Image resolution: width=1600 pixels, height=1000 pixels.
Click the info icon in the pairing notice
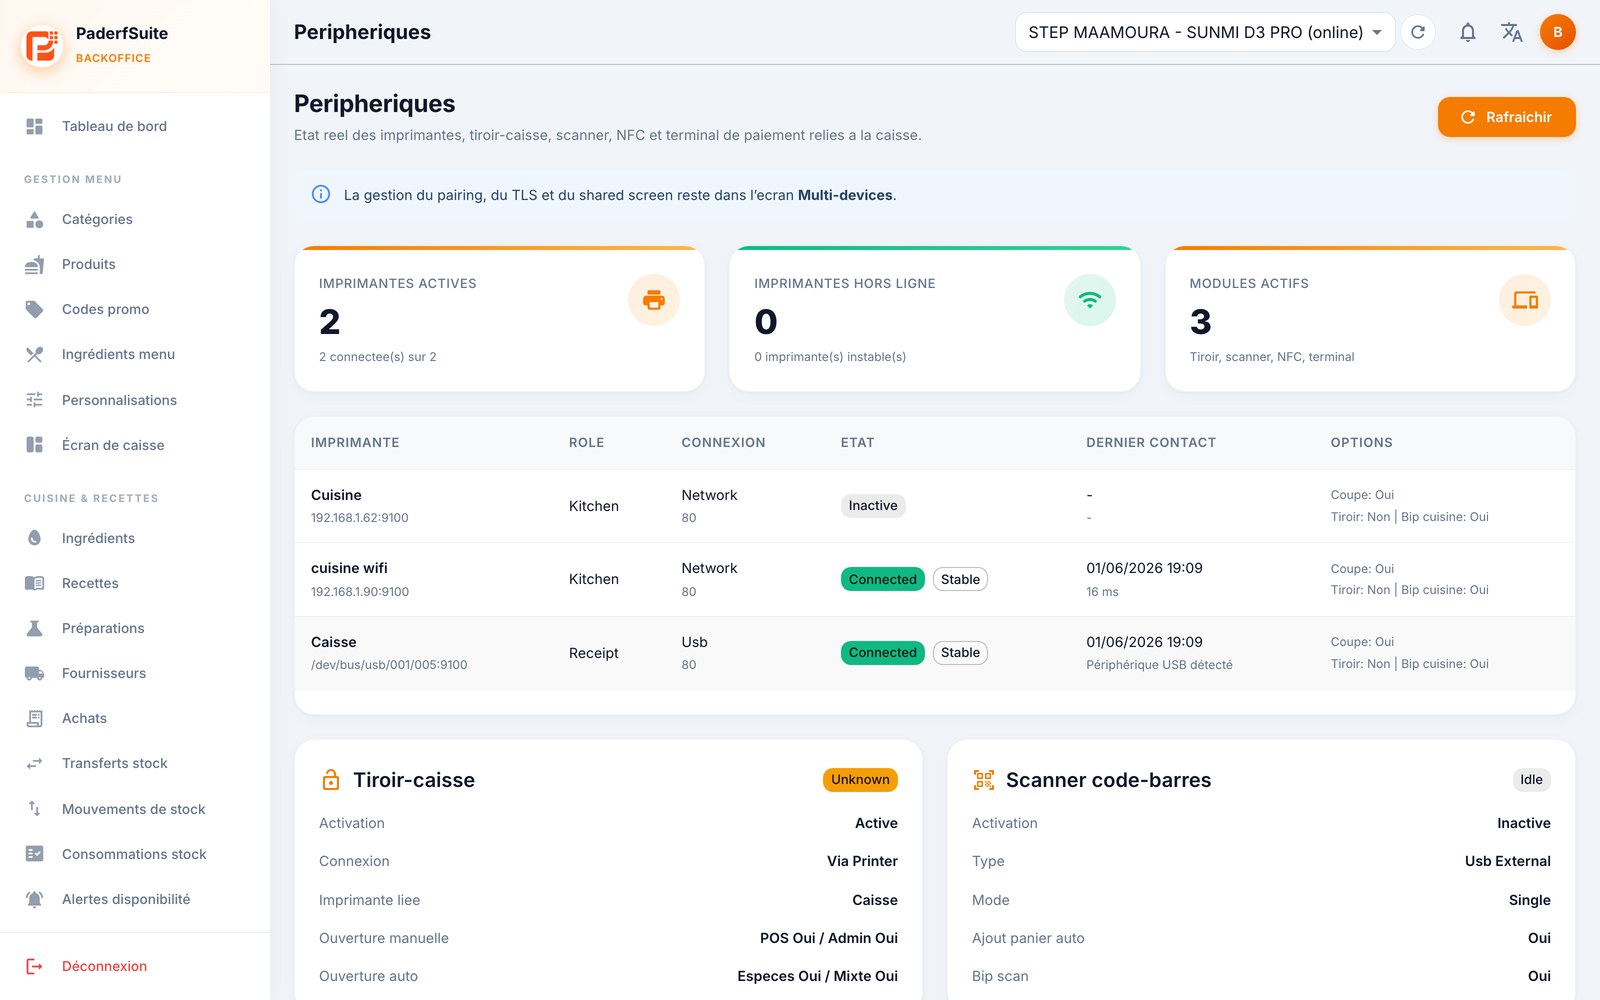[x=321, y=195]
